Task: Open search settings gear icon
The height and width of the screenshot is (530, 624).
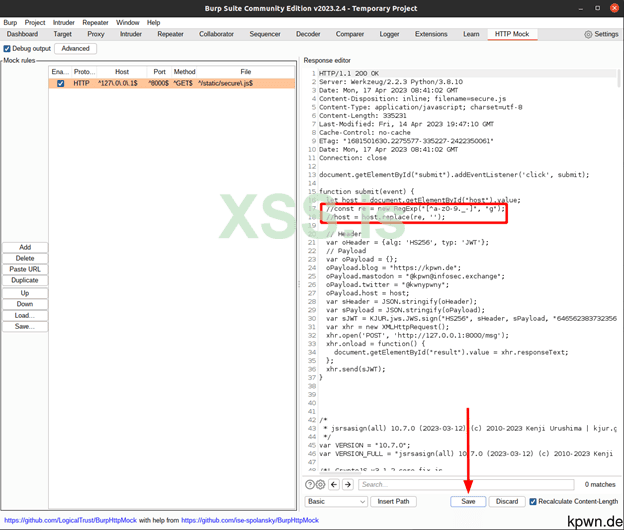Action: click(321, 484)
